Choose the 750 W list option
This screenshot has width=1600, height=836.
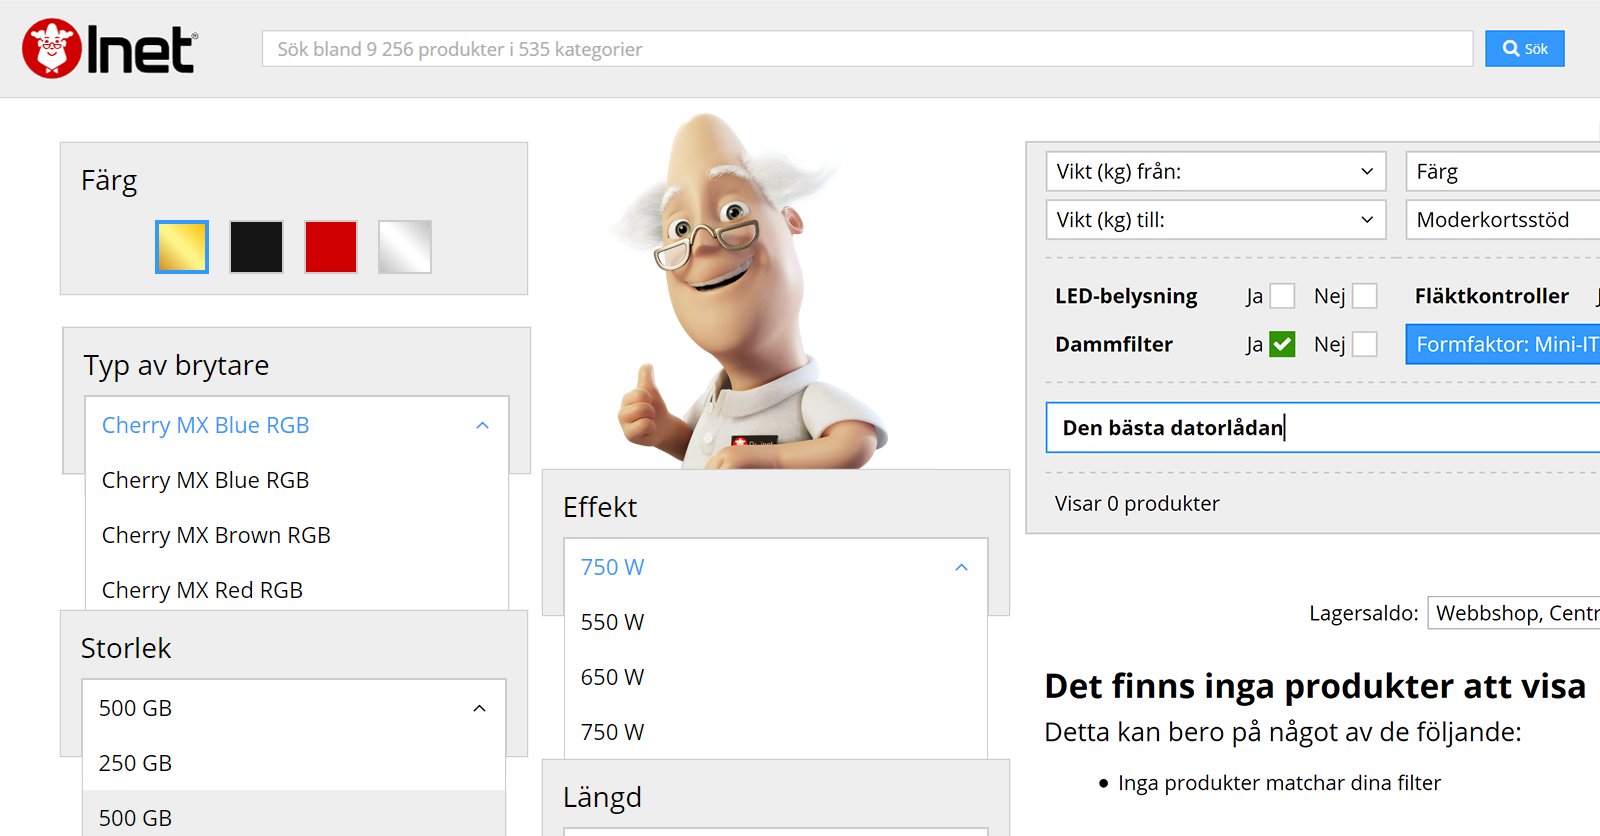click(776, 732)
